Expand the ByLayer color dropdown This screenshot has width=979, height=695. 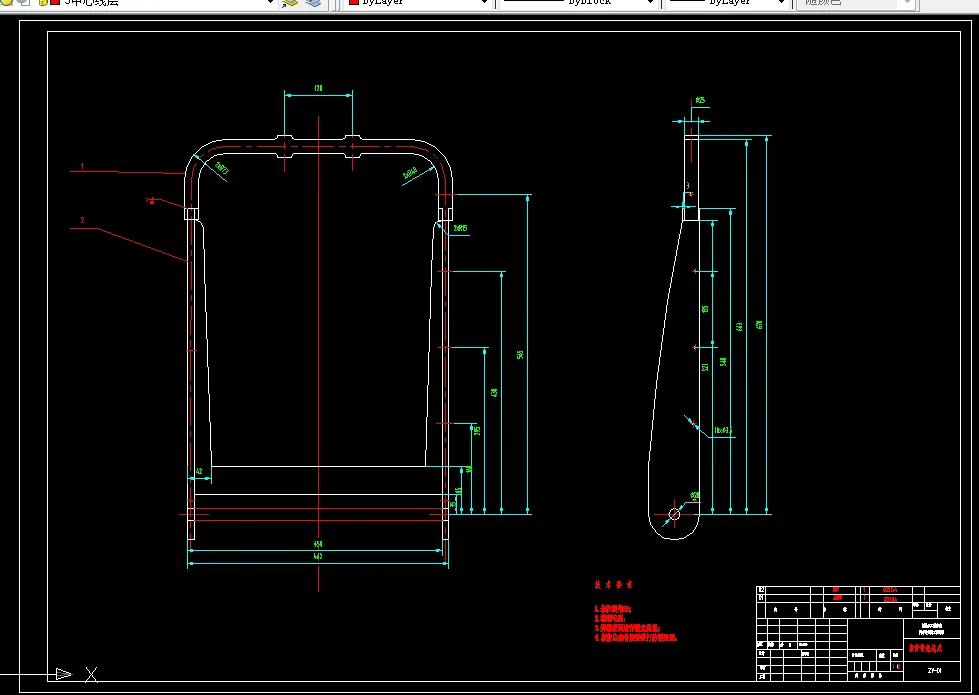(x=486, y=3)
